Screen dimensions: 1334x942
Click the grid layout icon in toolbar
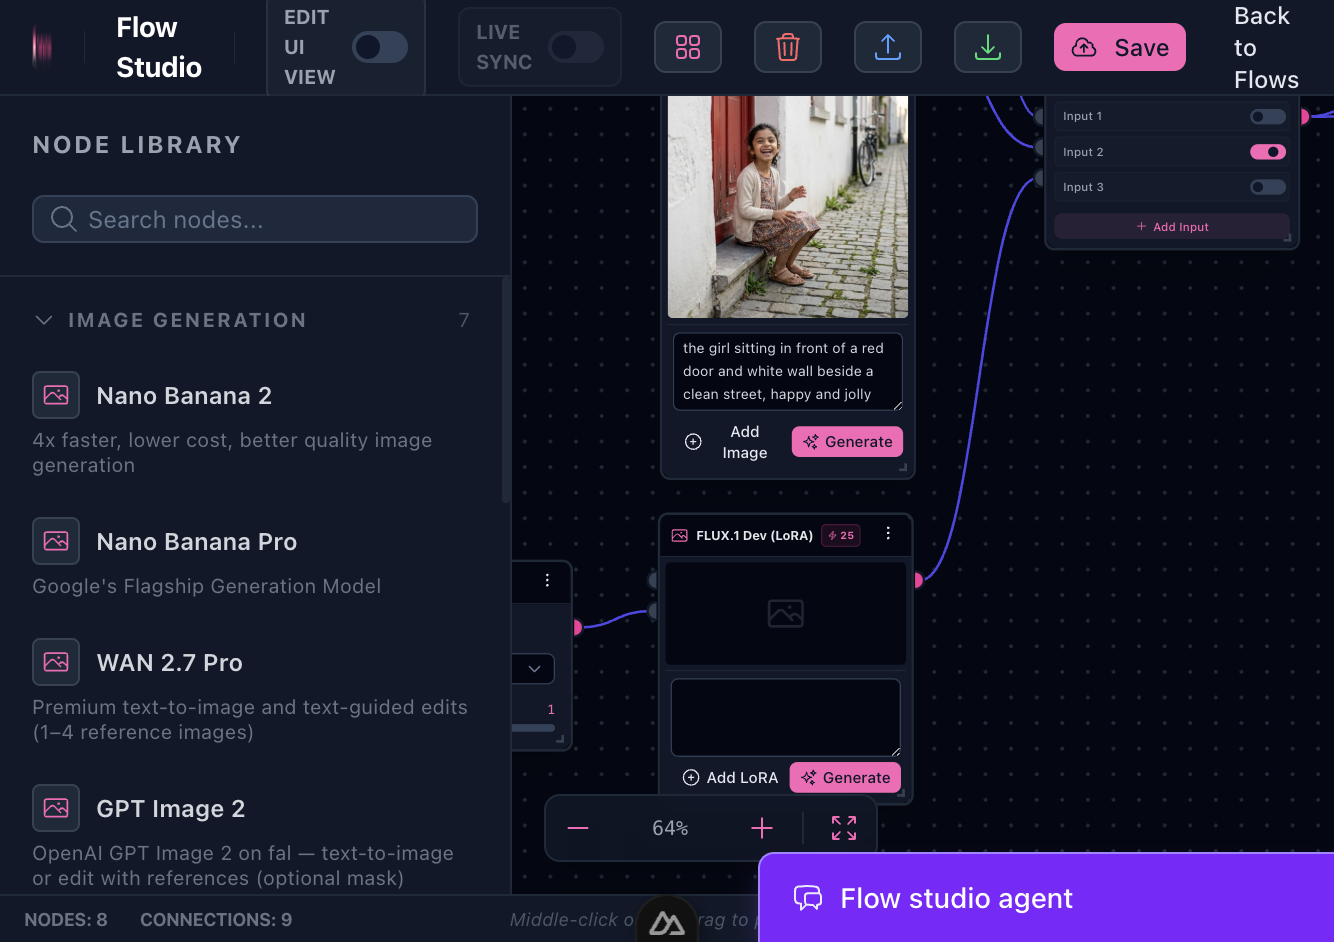(688, 47)
